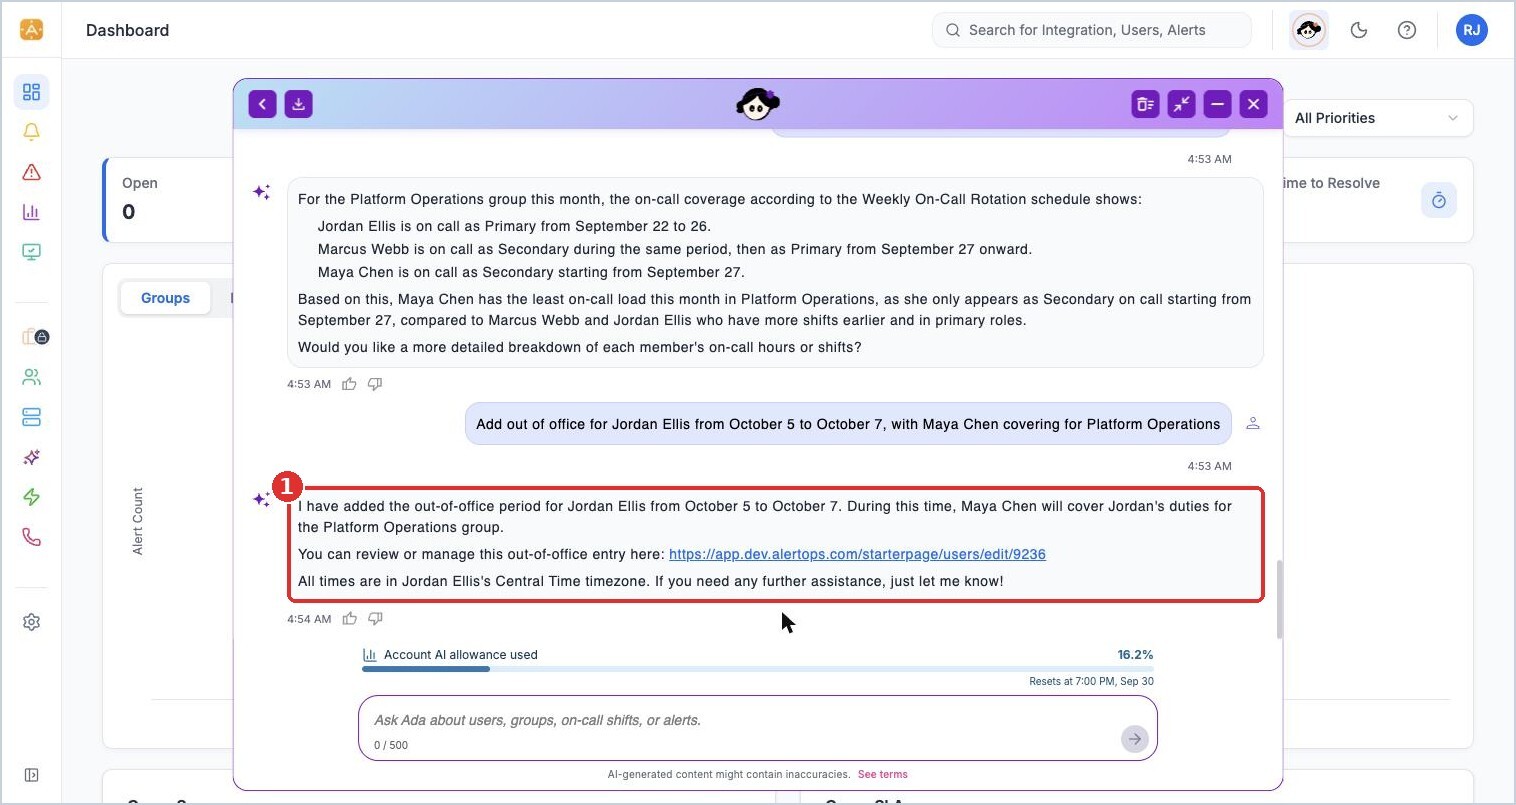The height and width of the screenshot is (805, 1516).
Task: Open the monitor status icon in sidebar
Action: [31, 252]
